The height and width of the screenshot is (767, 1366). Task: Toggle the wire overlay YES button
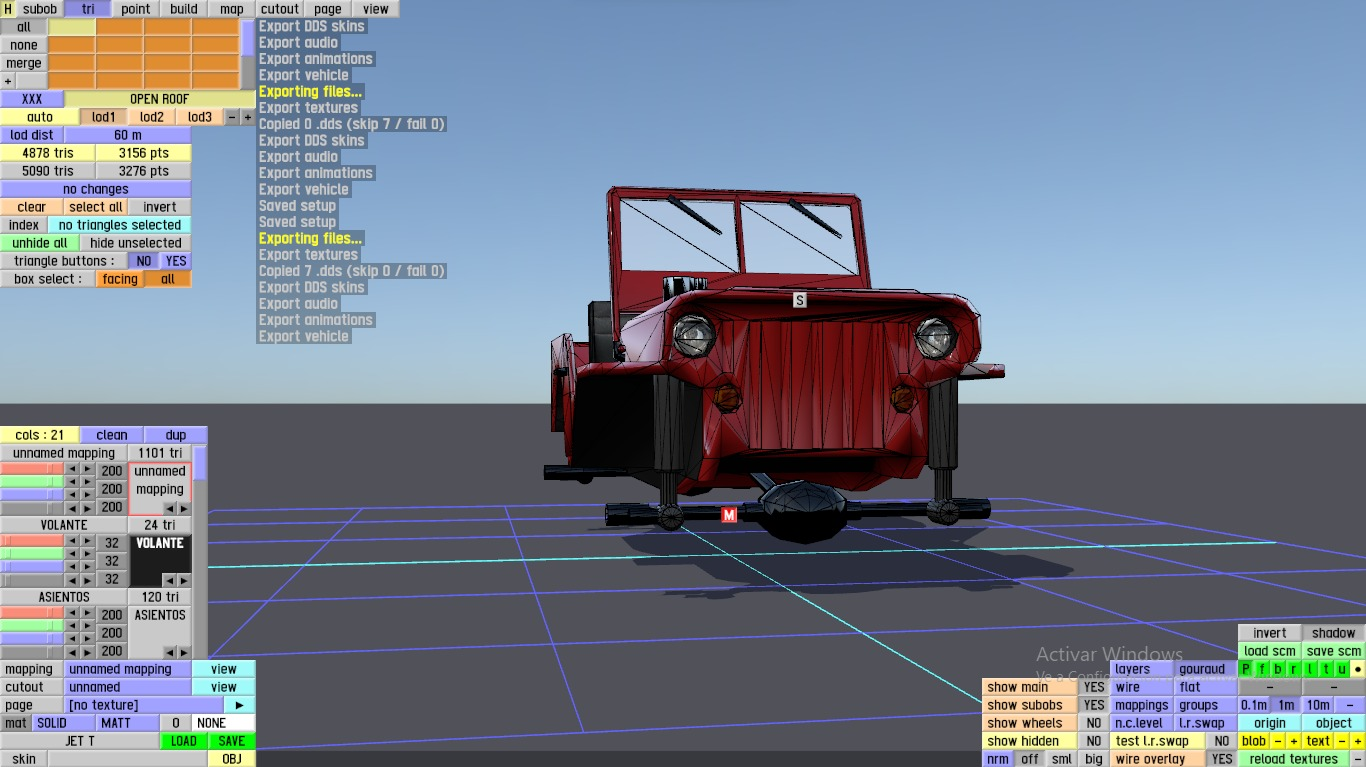tap(1221, 759)
